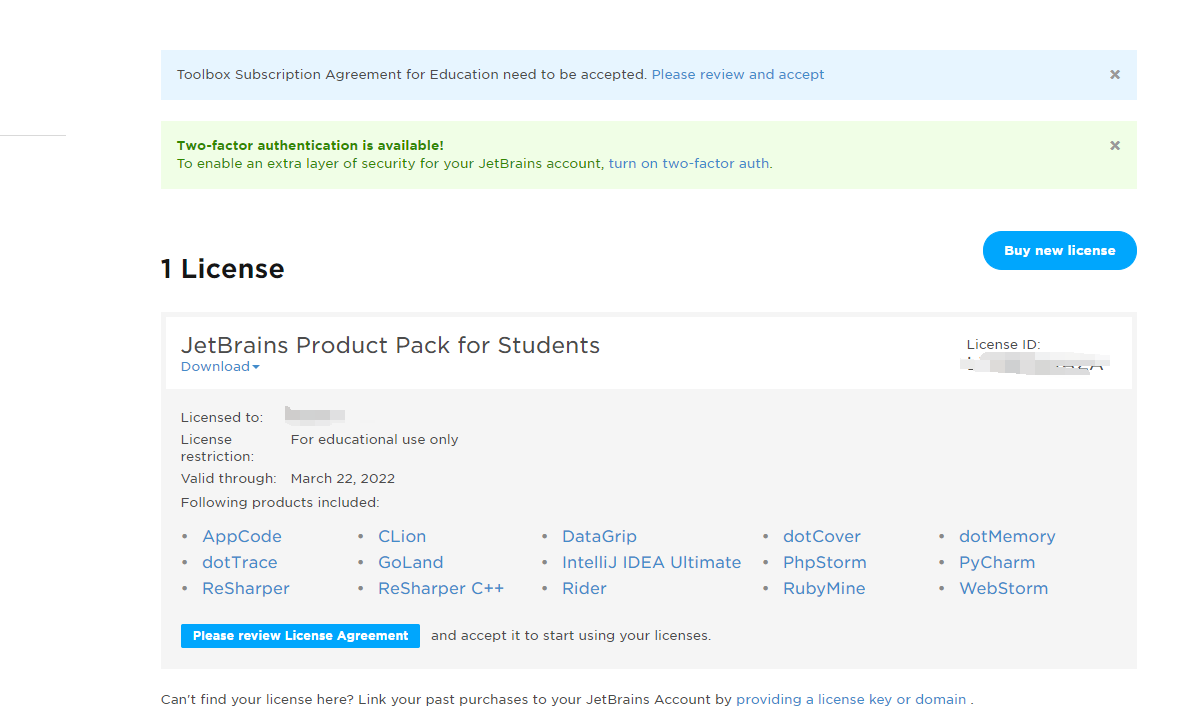
Task: Open the Please review and accept link
Action: coord(738,75)
